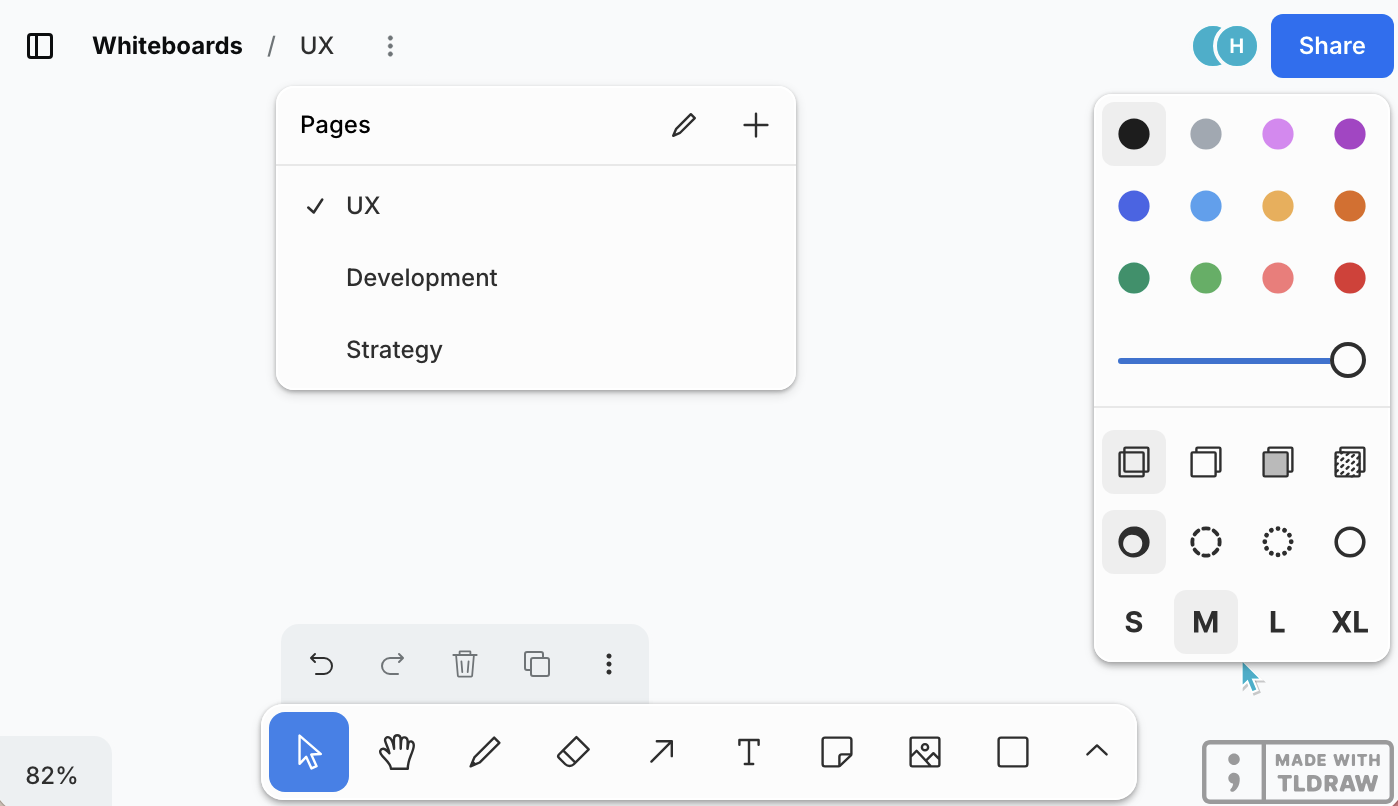Image resolution: width=1398 pixels, height=806 pixels.
Task: Expand more tools with chevron up
Action: [x=1097, y=752]
